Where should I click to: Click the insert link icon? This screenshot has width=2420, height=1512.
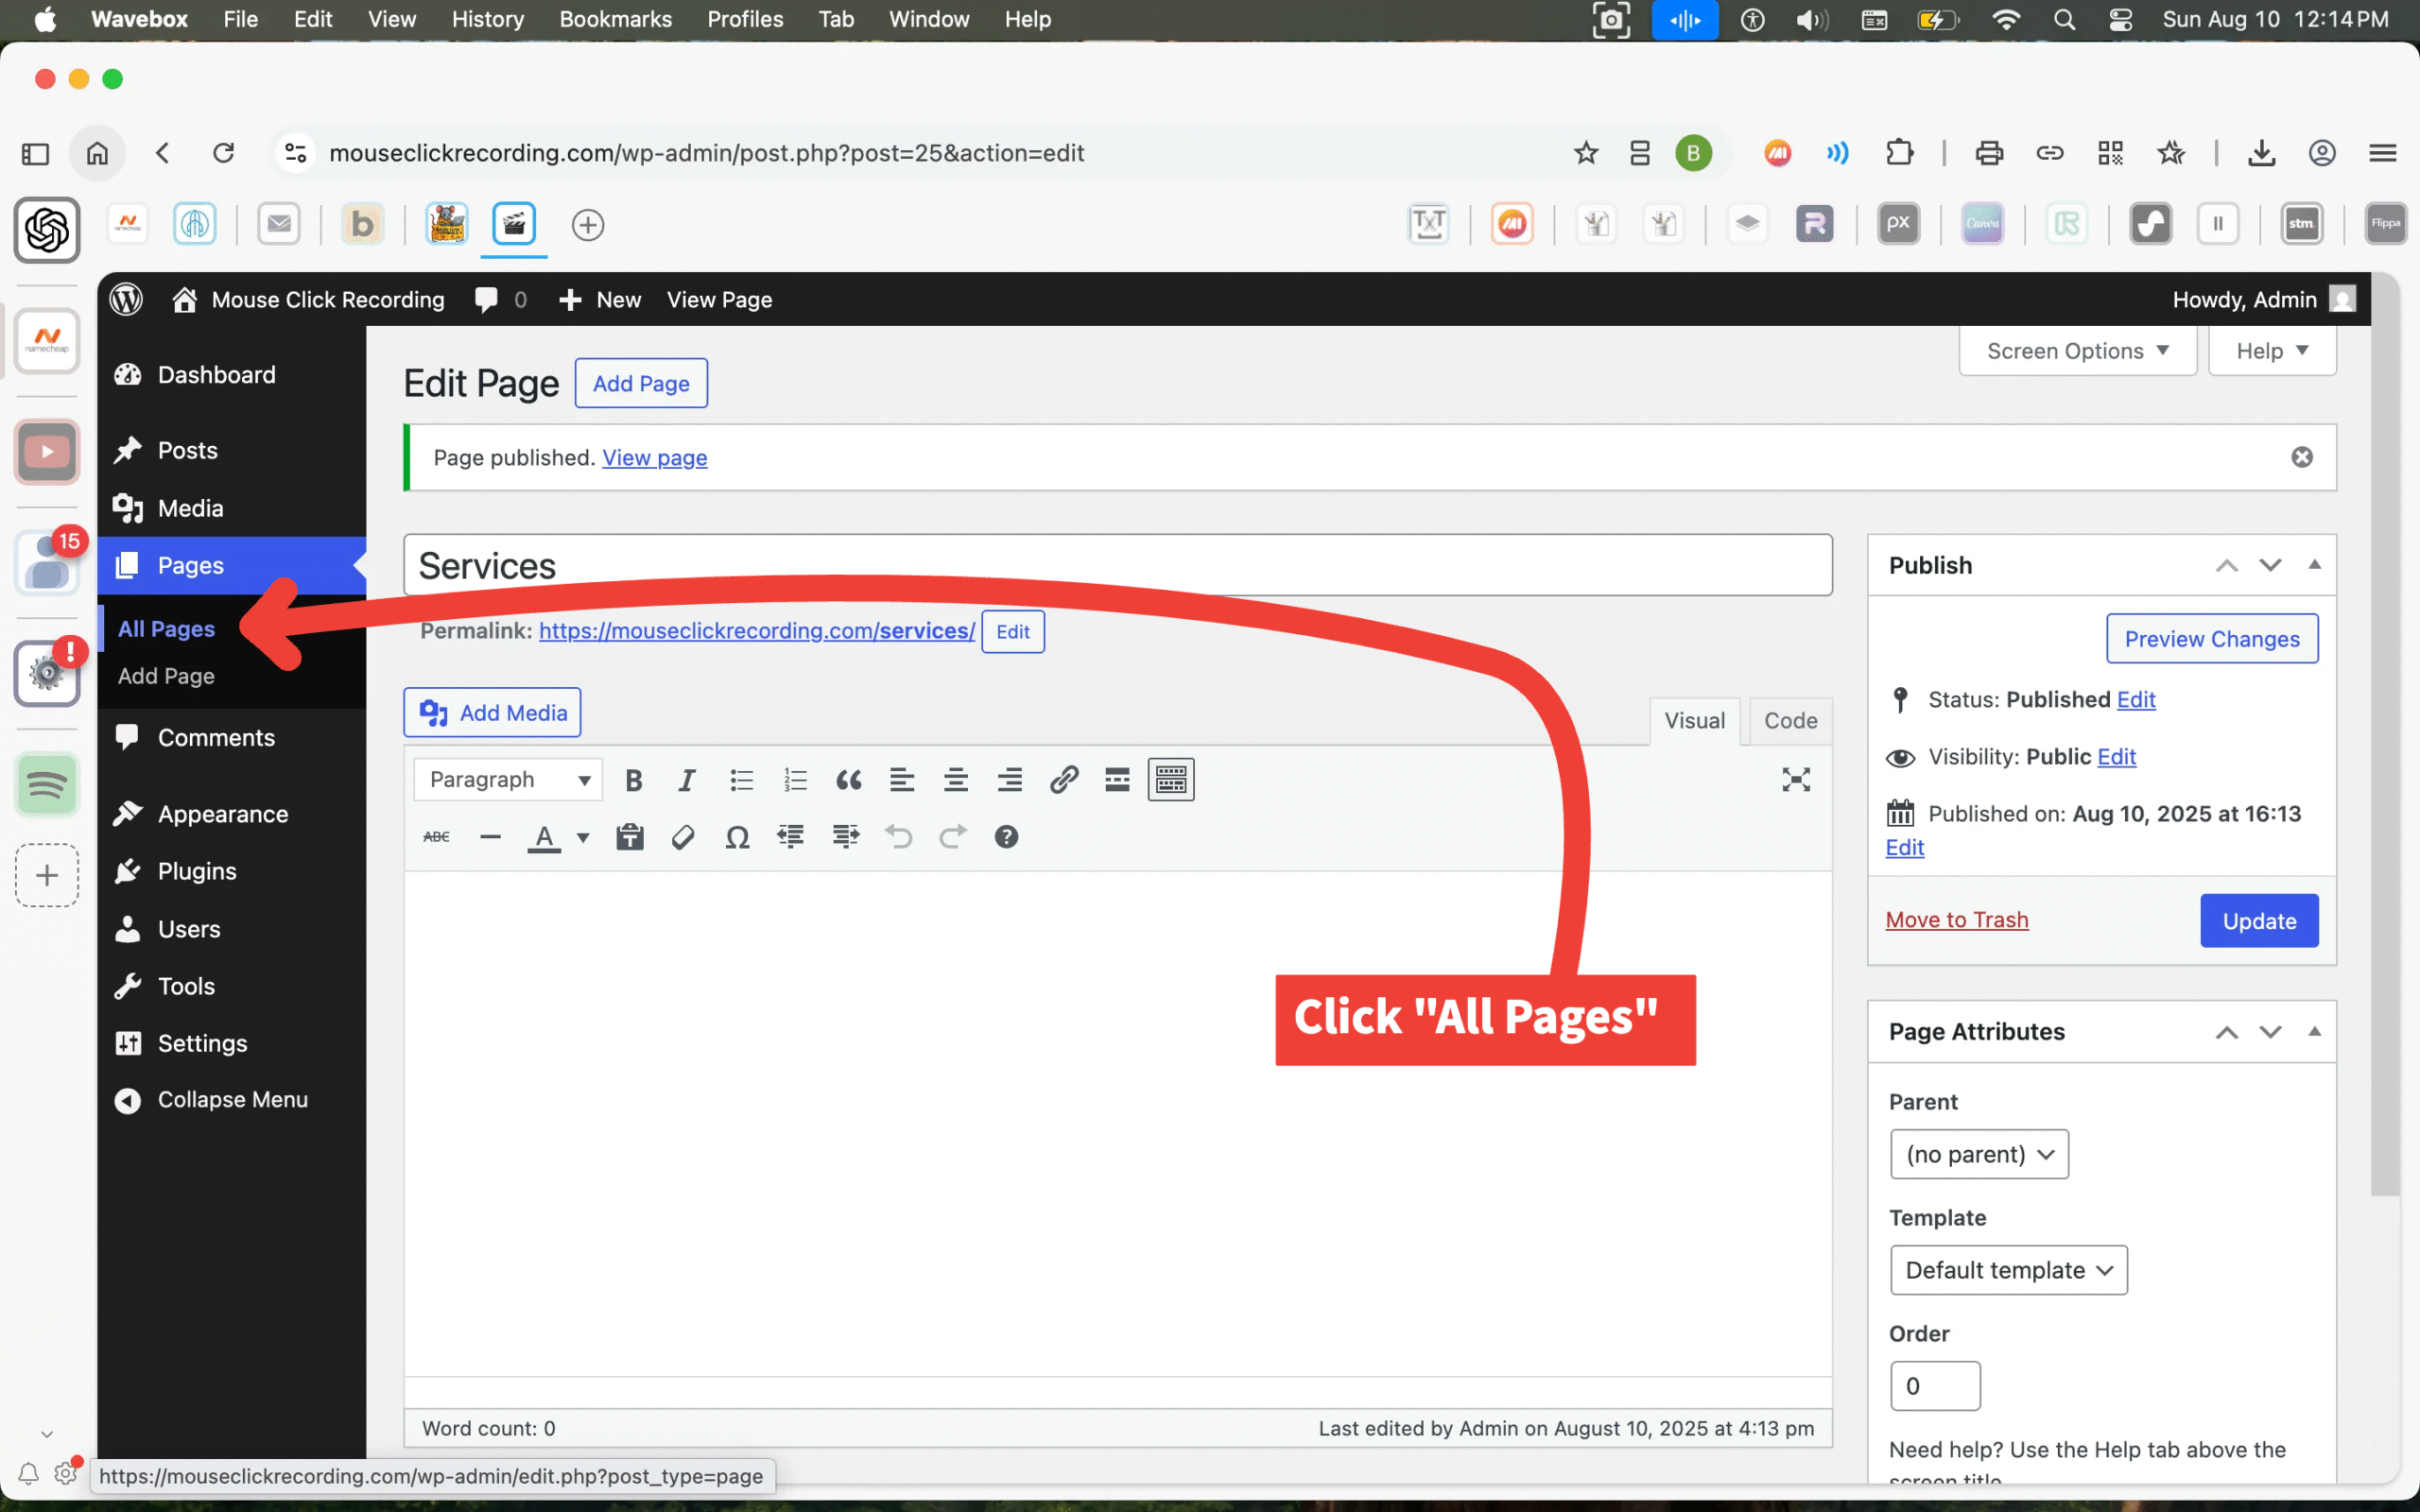pyautogui.click(x=1063, y=780)
